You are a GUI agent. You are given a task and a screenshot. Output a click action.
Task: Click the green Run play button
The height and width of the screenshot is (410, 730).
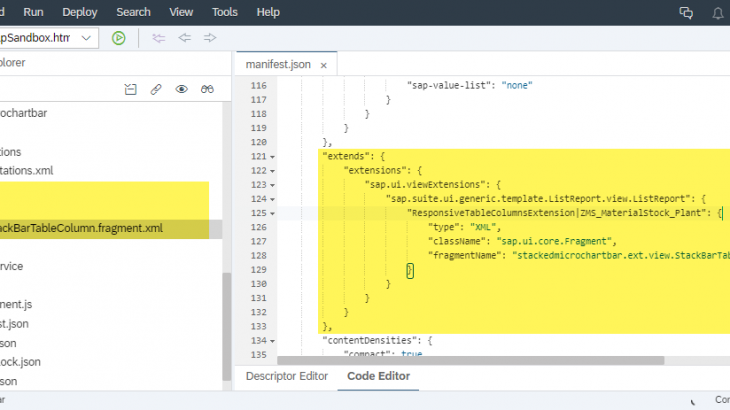pyautogui.click(x=119, y=38)
